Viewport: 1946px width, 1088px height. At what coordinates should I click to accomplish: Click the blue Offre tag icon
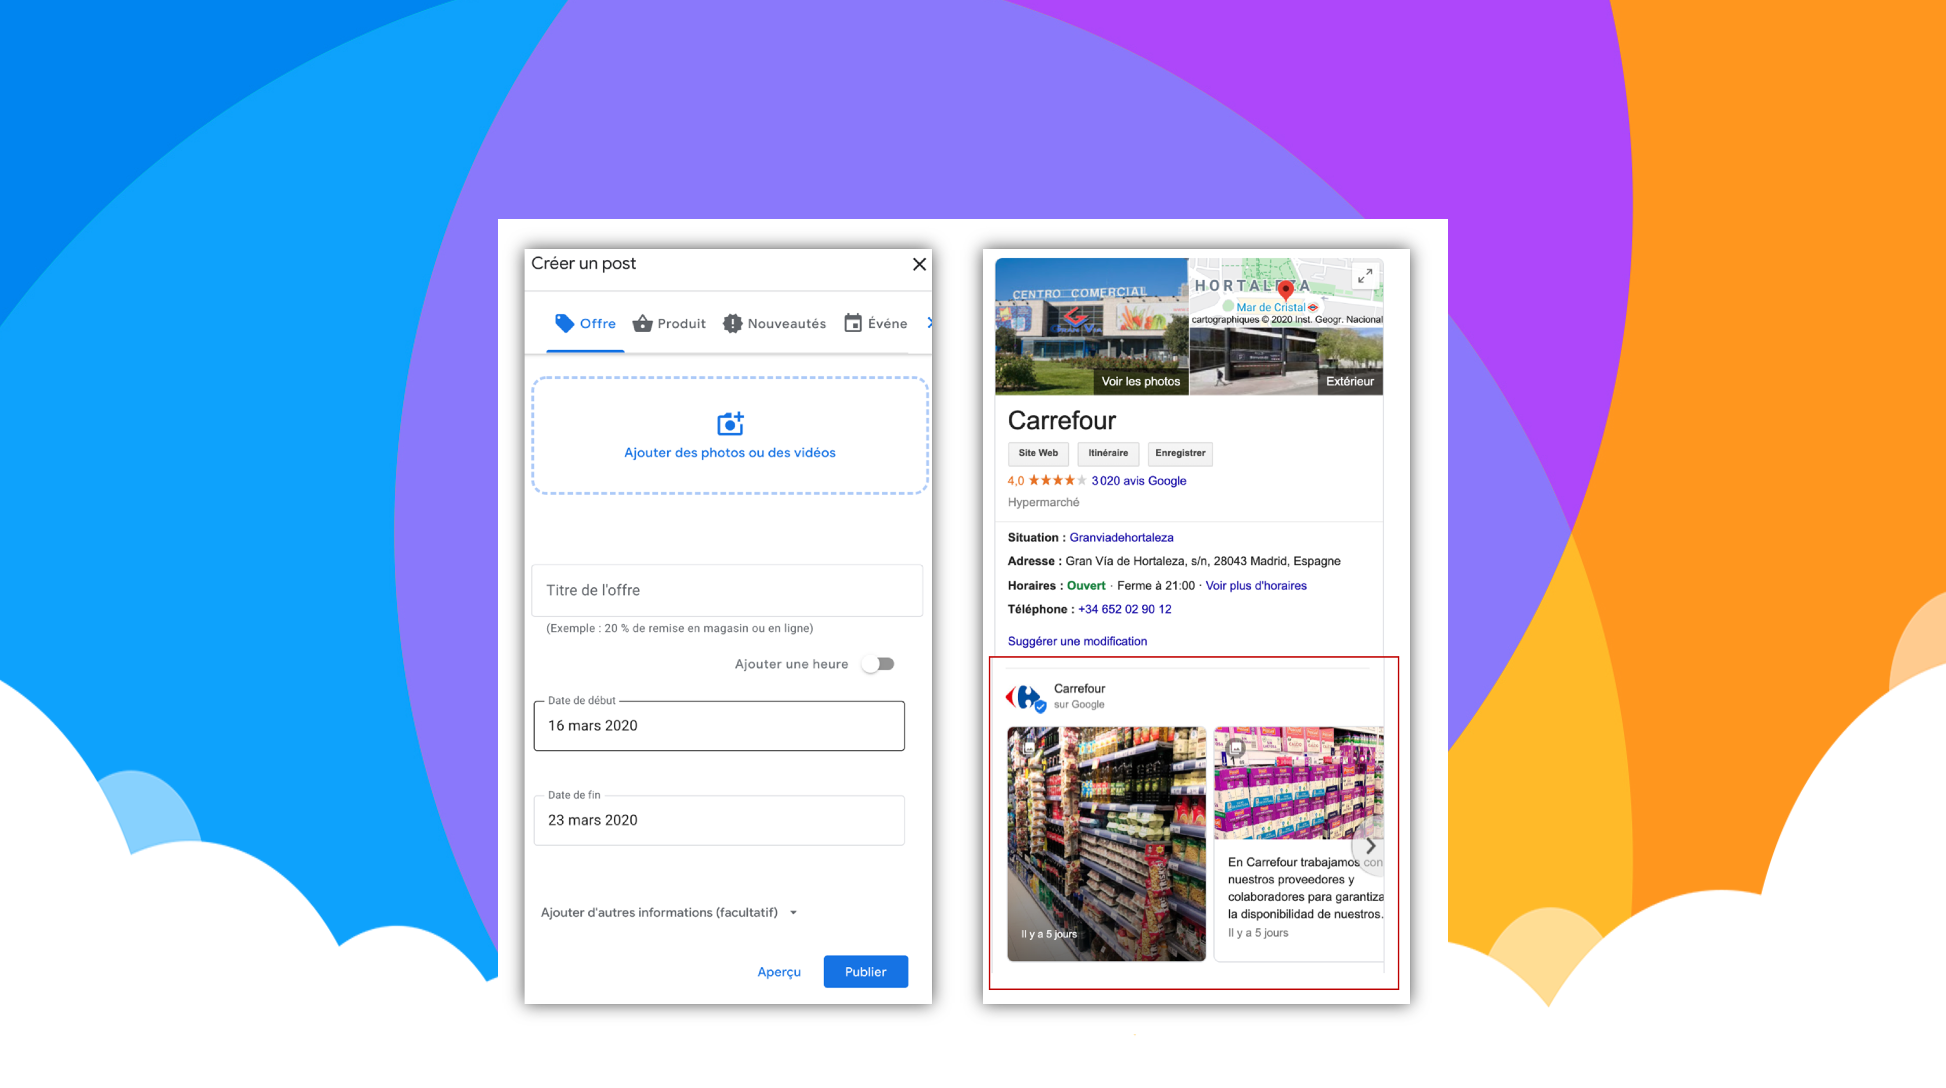(x=565, y=323)
